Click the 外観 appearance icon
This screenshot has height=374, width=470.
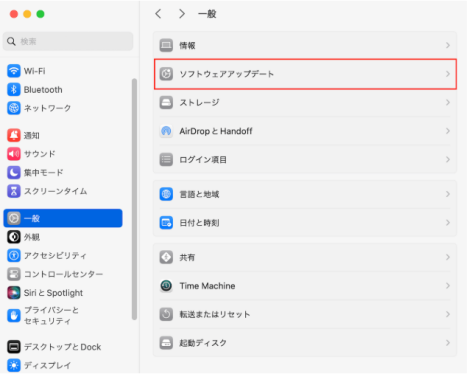pyautogui.click(x=14, y=237)
